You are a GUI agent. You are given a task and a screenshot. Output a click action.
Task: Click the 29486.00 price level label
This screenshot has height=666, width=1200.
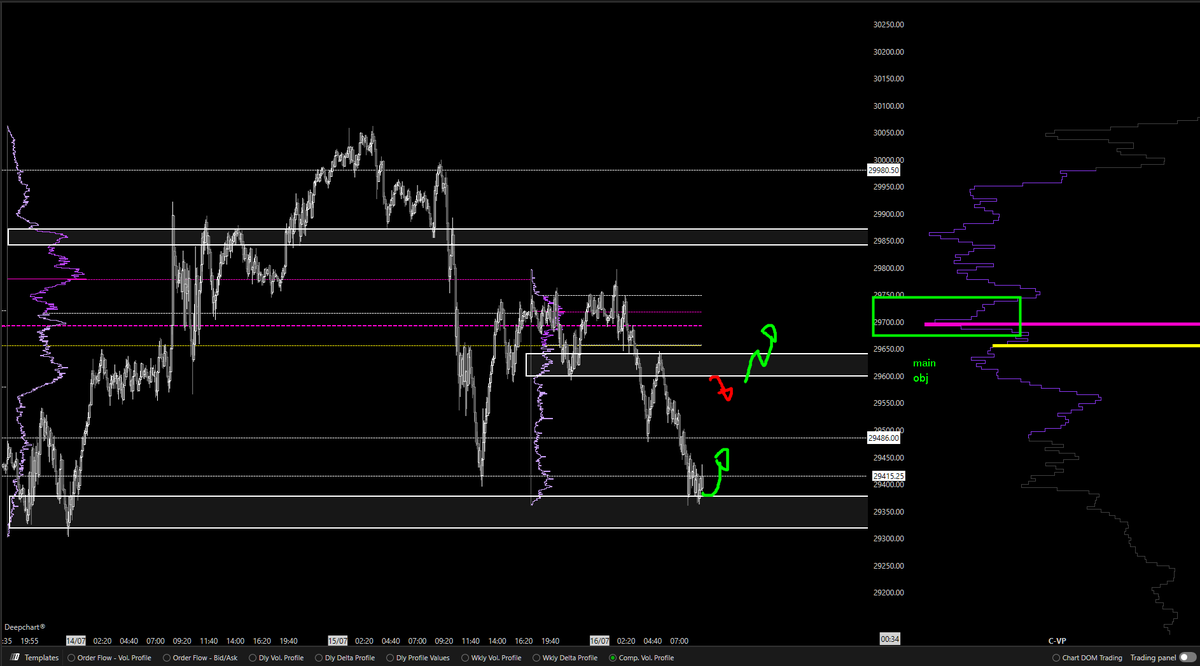884,438
